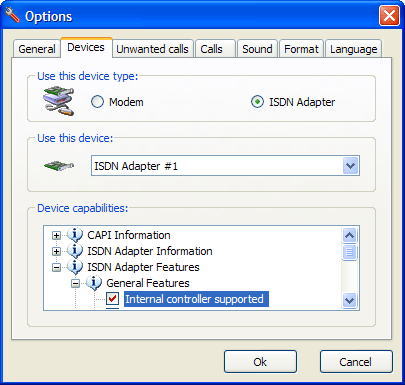Expand the ISDN Adapter Information node
This screenshot has height=385, width=405.
(56, 251)
